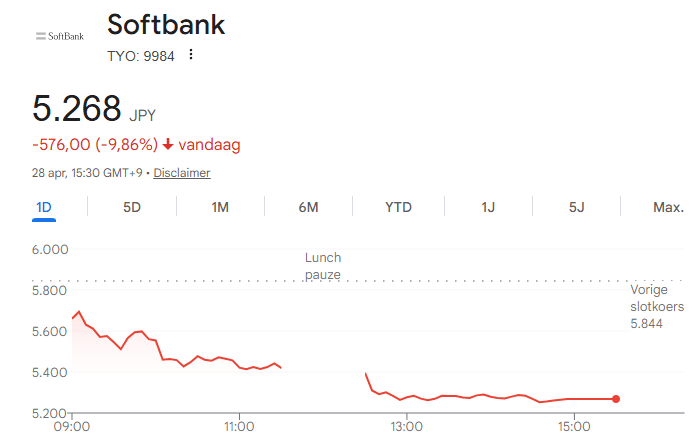Open the Disclaimer link
Screen dimensions: 694x448
181,173
